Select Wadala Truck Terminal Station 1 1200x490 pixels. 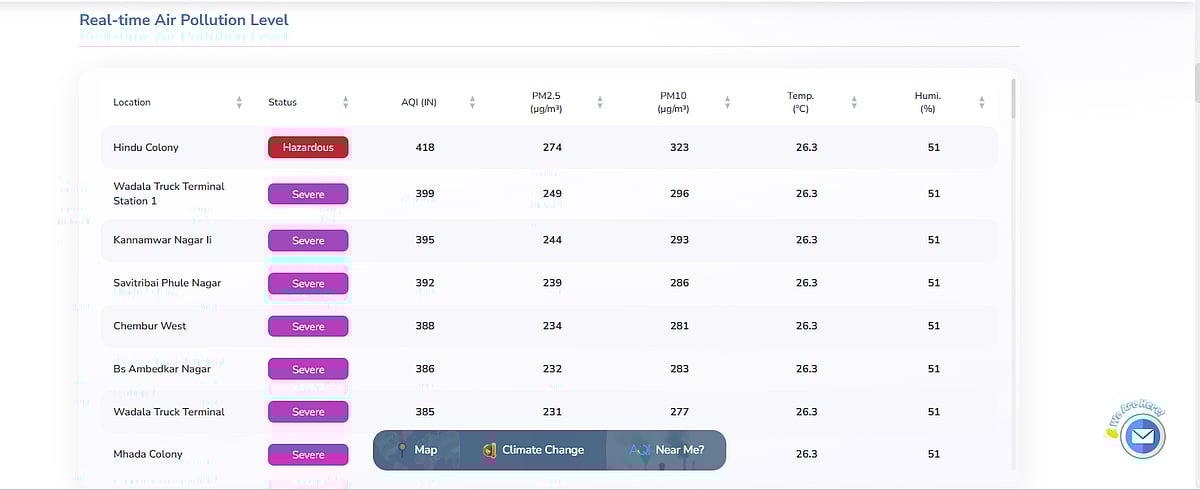169,193
